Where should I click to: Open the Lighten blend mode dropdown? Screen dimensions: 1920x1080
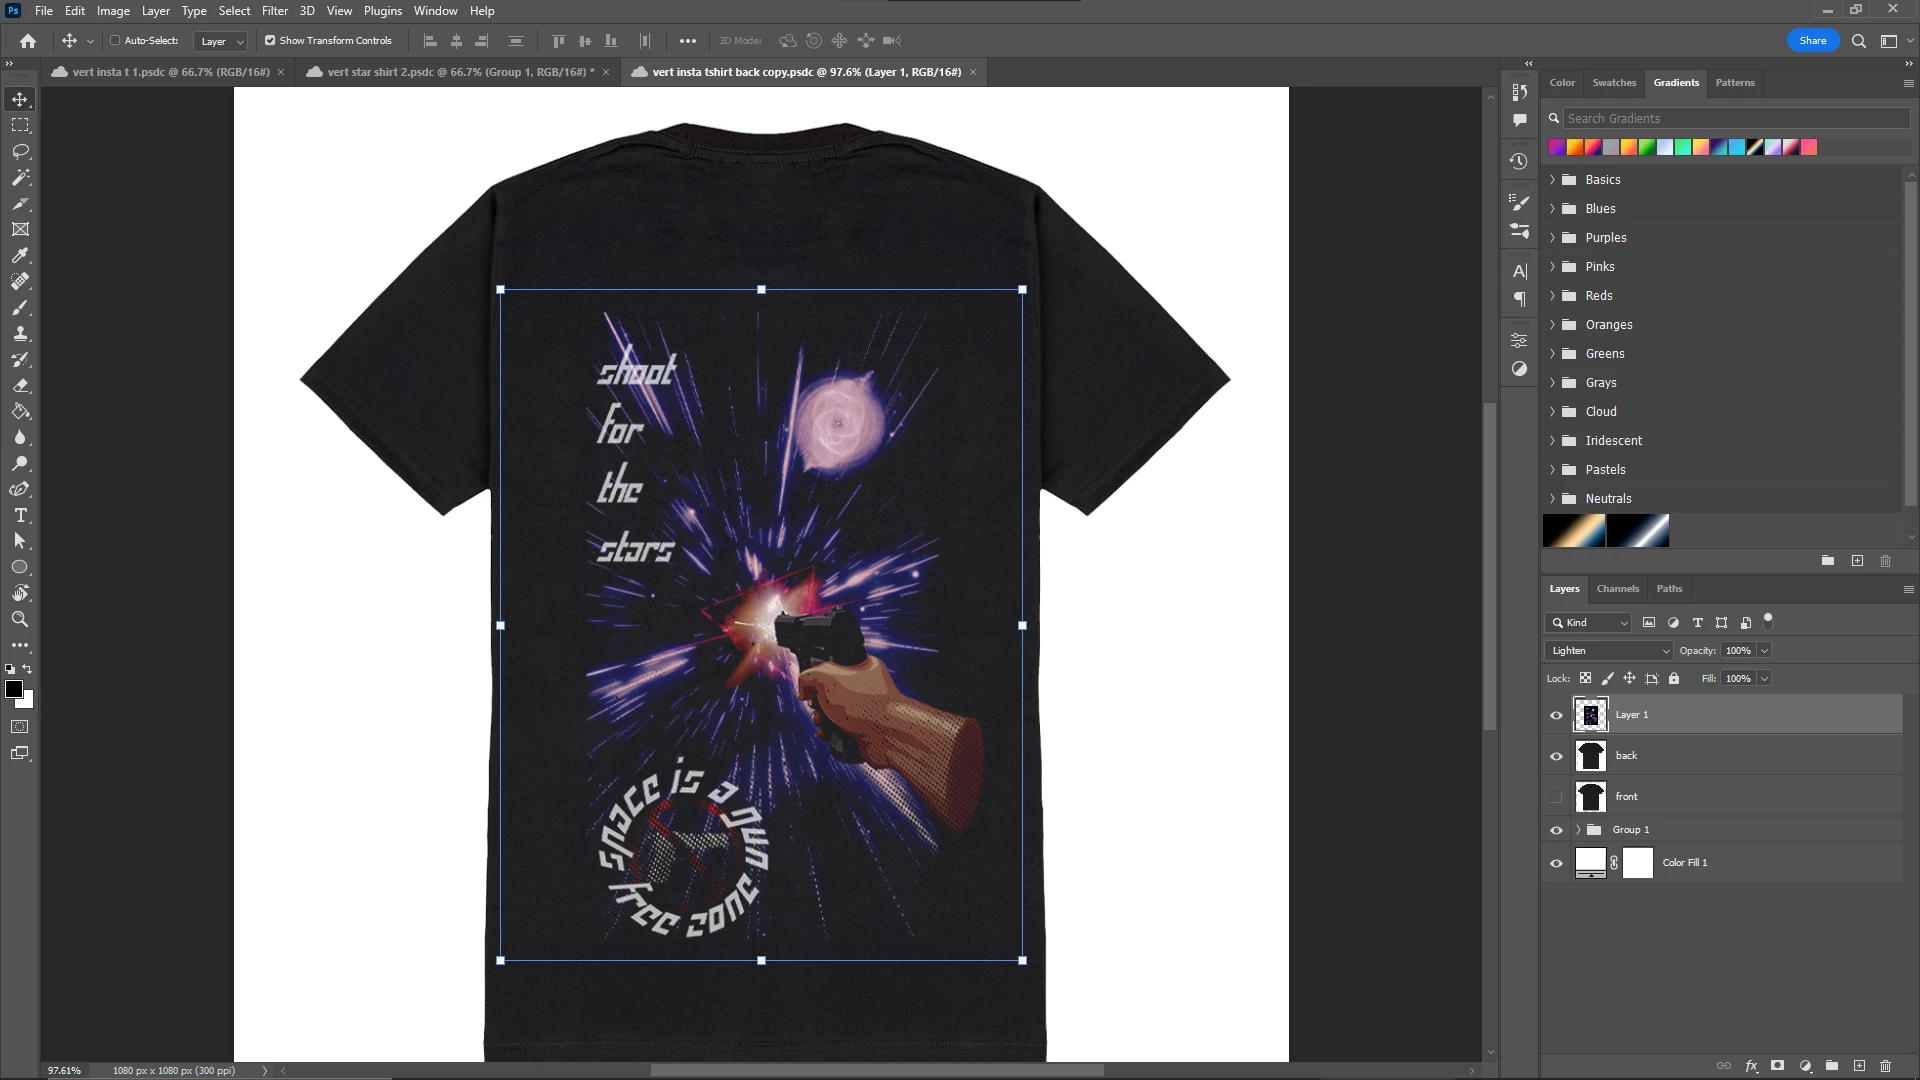click(x=1608, y=651)
